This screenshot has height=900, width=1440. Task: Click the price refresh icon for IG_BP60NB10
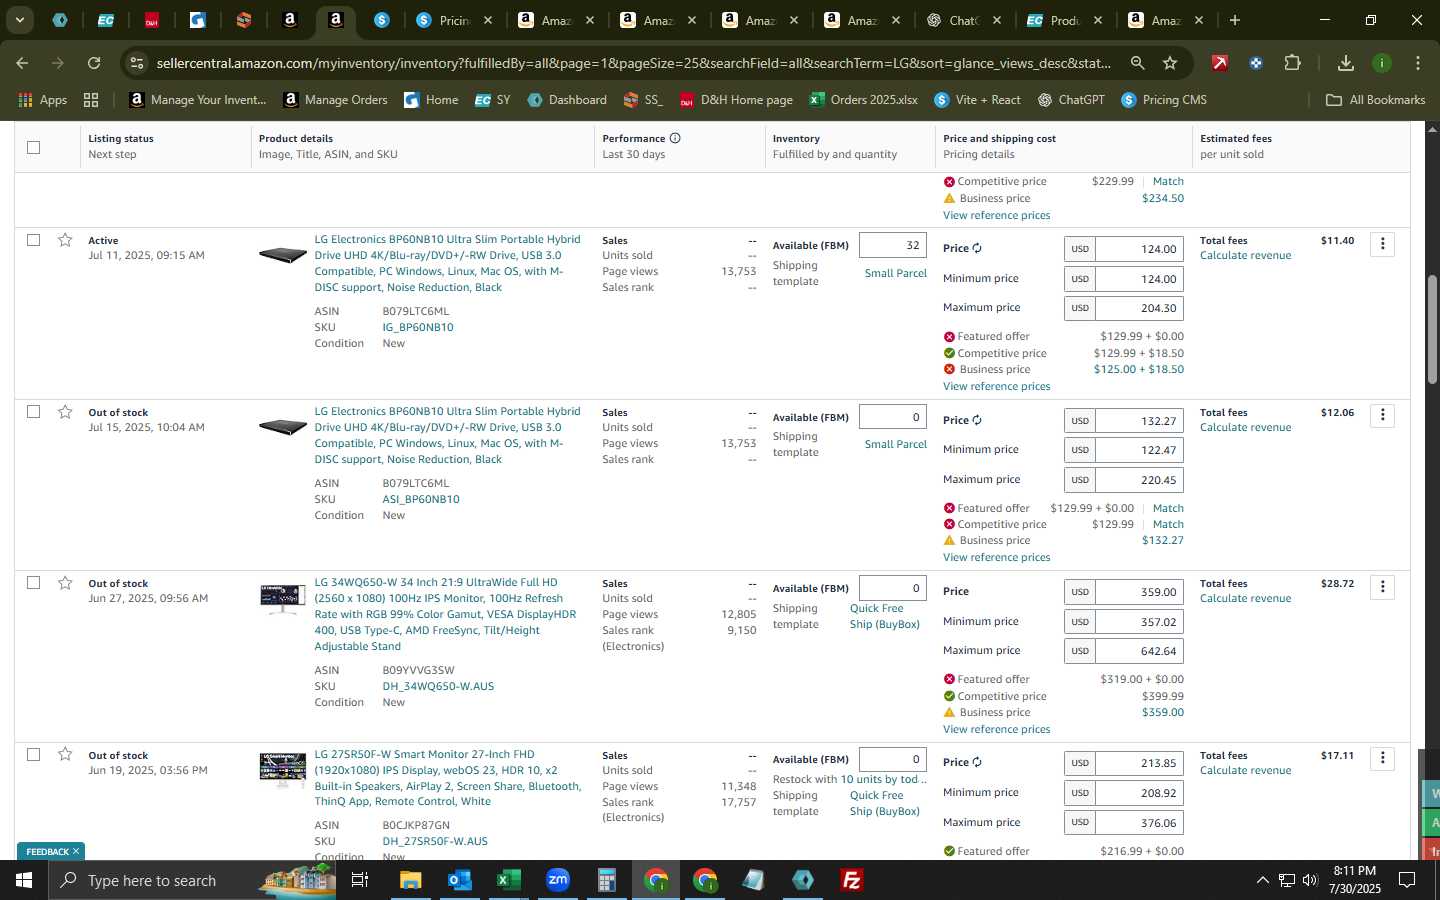(x=977, y=248)
